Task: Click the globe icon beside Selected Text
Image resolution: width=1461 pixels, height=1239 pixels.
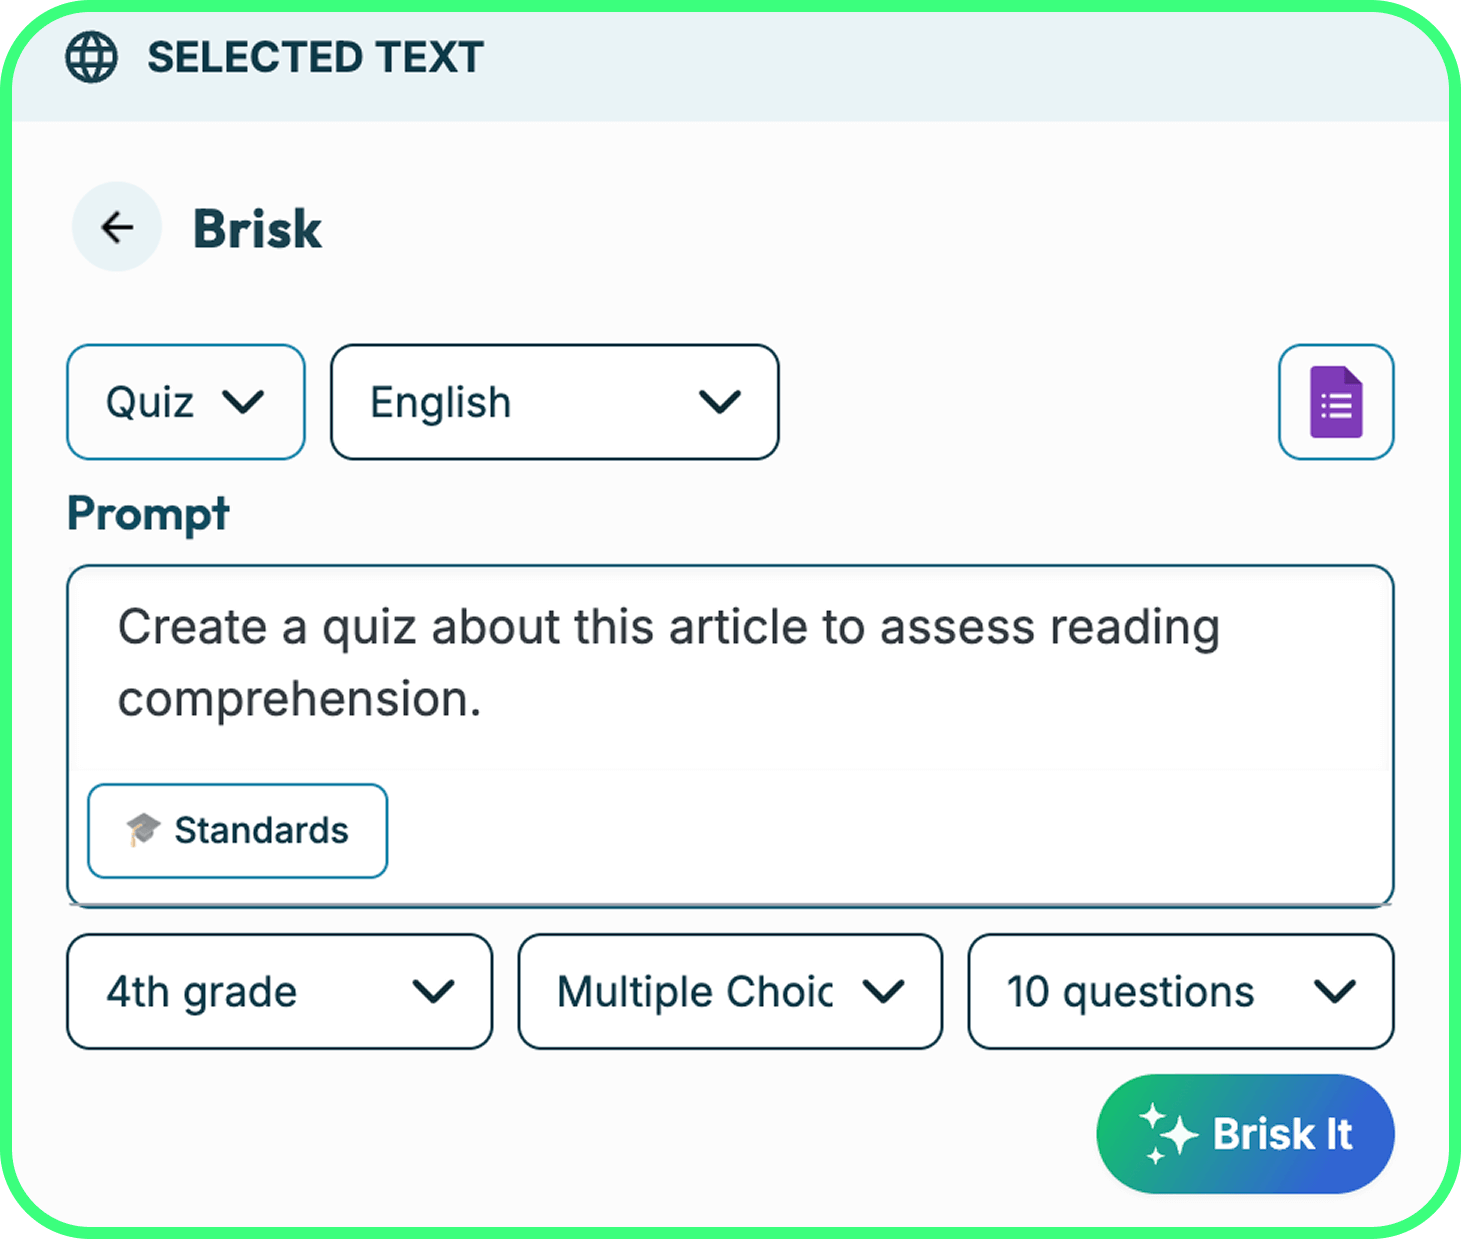Action: point(91,57)
